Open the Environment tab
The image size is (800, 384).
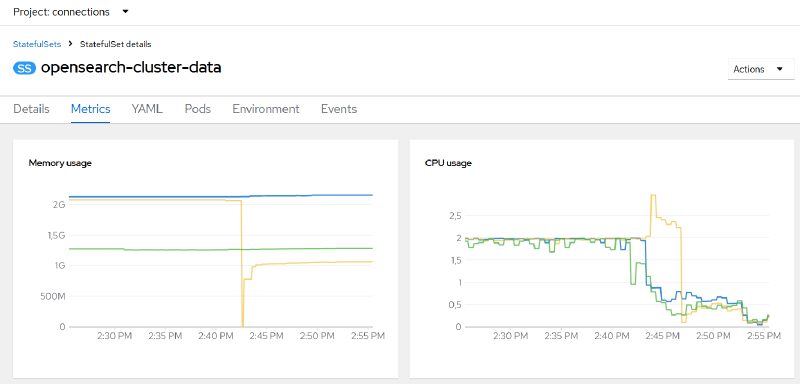coord(266,109)
